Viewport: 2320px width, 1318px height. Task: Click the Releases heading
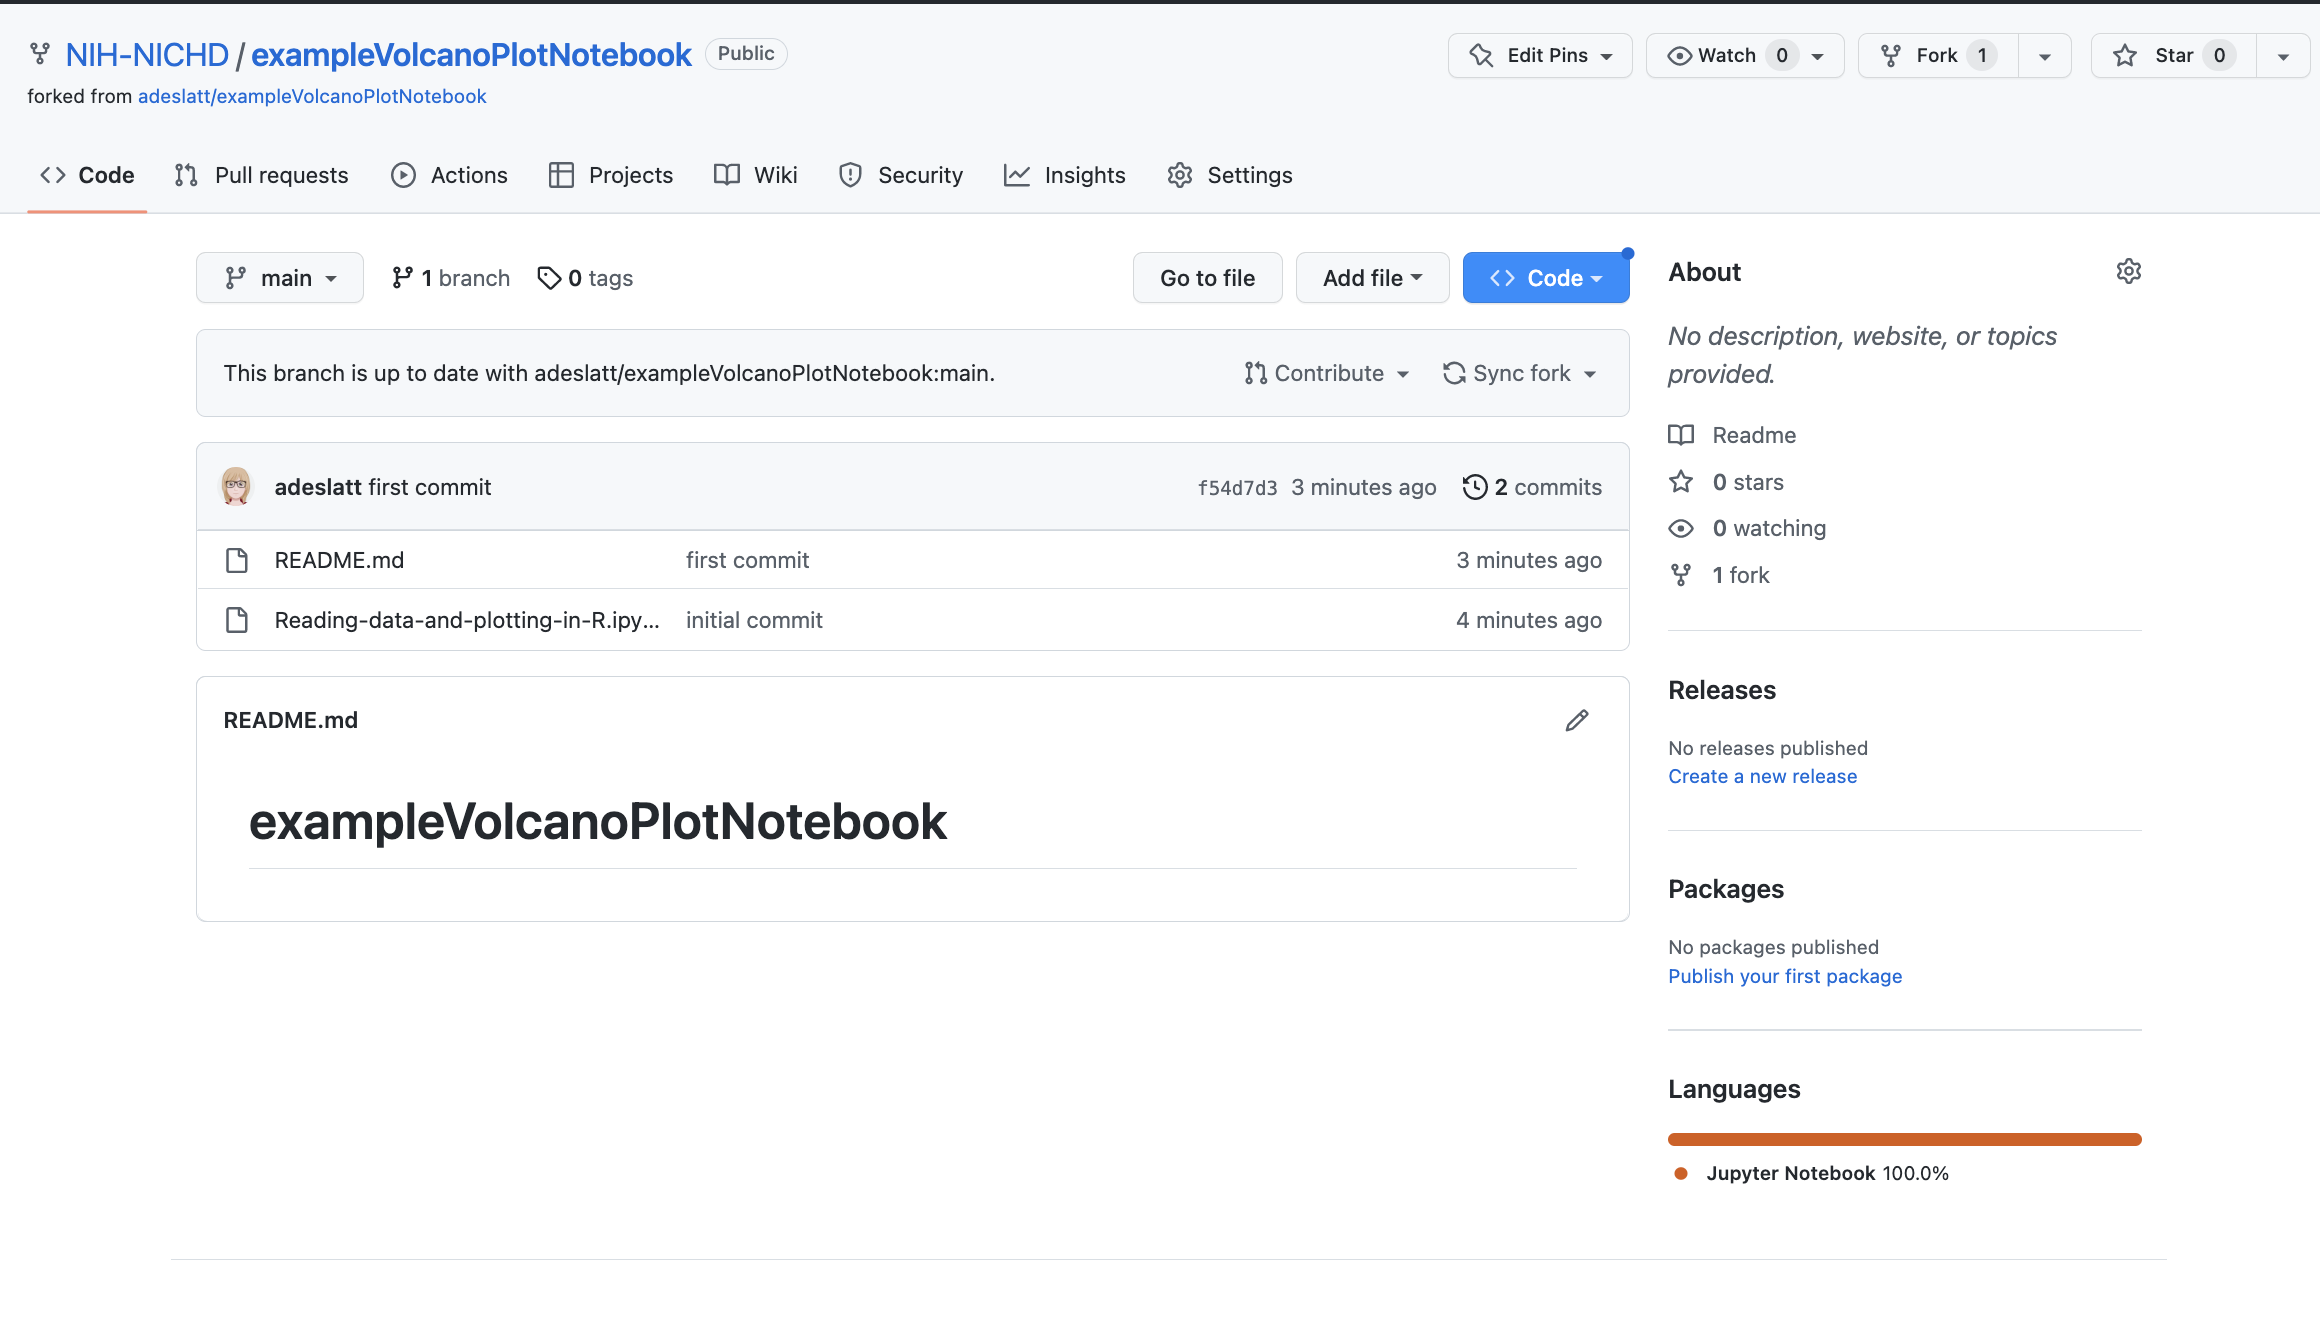(1722, 690)
